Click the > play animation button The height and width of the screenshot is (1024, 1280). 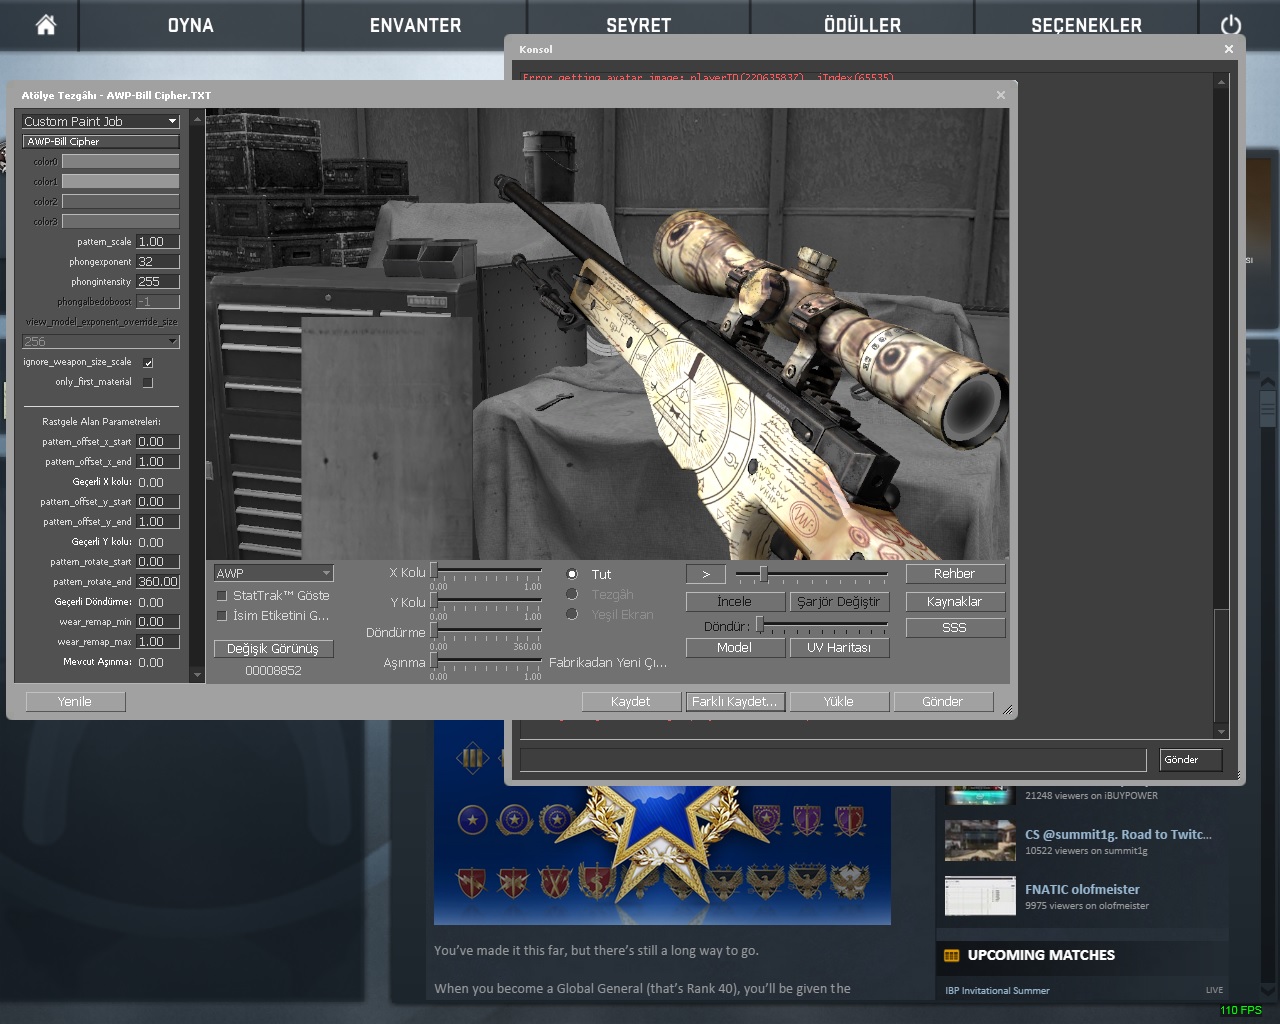[x=706, y=574]
